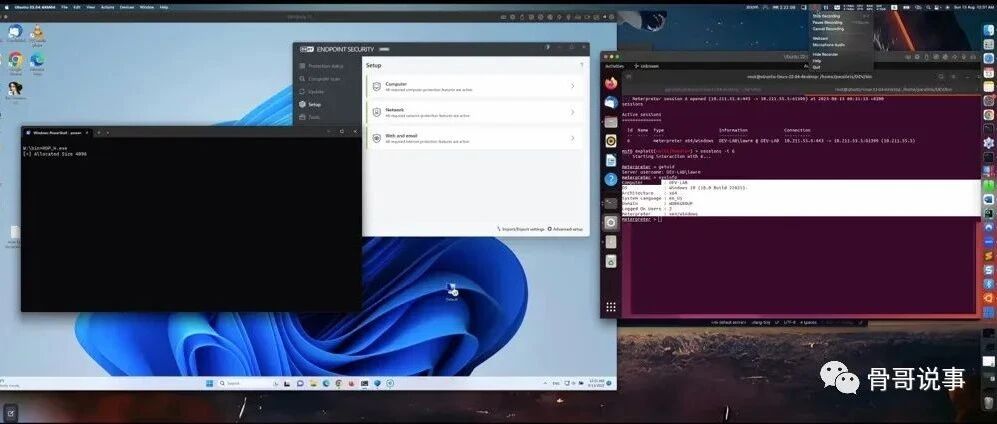Screen dimensions: 997x424
Task: Click the Web and email shield icon
Action: [x=376, y=138]
